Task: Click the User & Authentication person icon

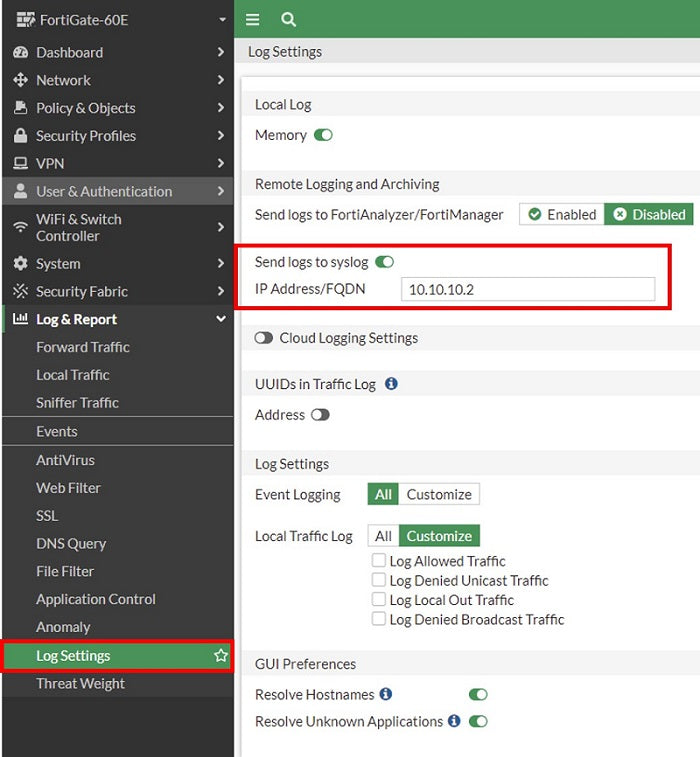Action: (x=20, y=191)
